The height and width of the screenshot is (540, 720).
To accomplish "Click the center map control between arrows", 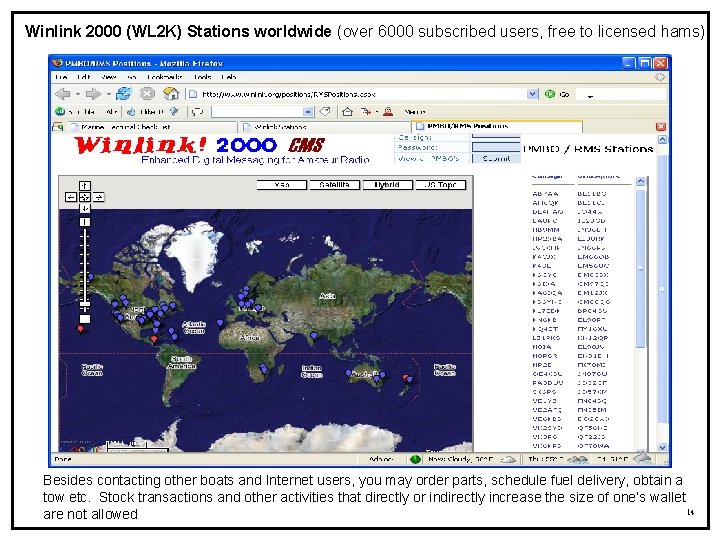I will tap(84, 197).
